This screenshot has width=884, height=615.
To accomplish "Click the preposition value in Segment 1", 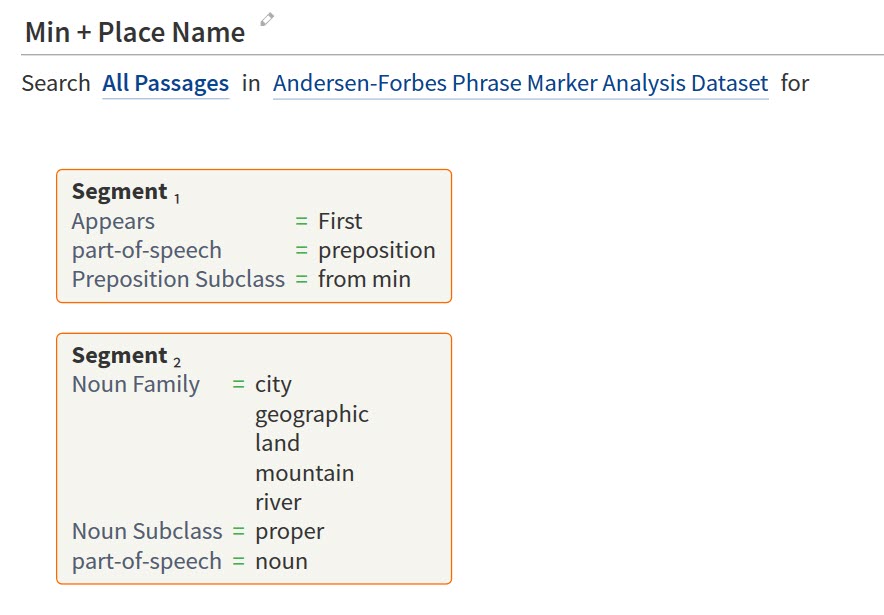I will click(x=376, y=250).
